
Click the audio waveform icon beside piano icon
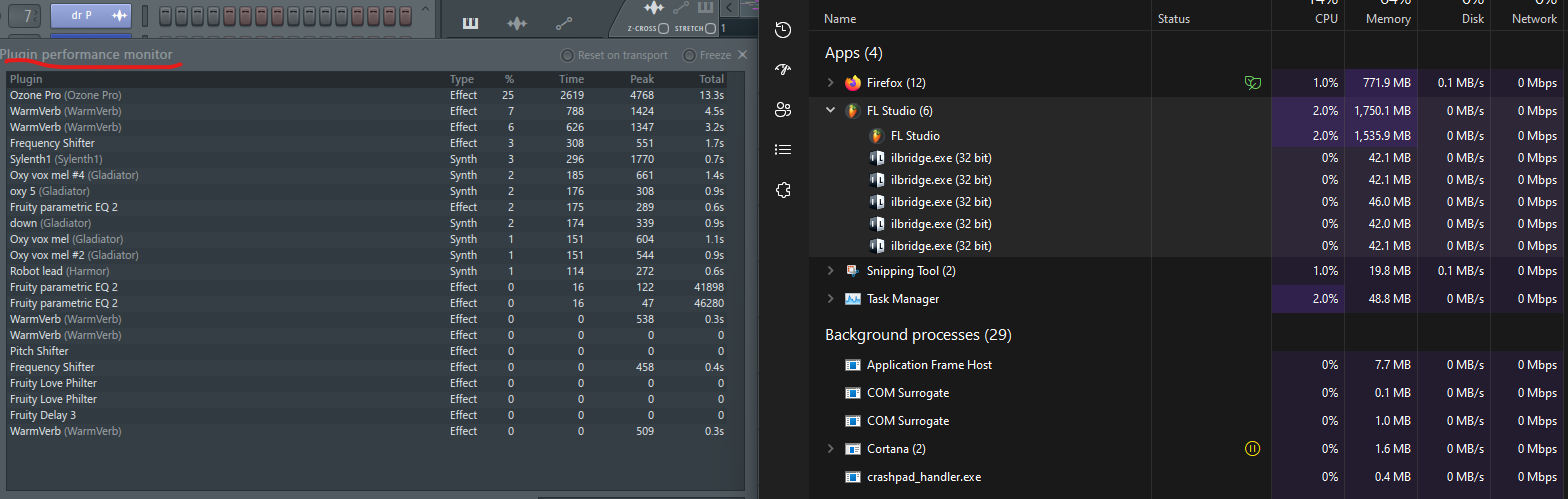[x=517, y=24]
